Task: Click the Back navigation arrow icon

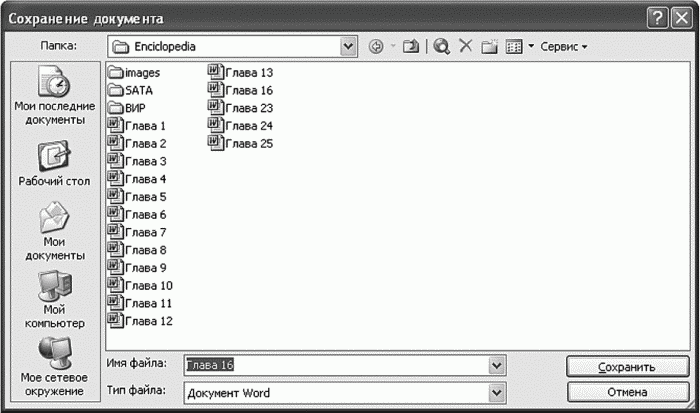Action: (x=376, y=46)
